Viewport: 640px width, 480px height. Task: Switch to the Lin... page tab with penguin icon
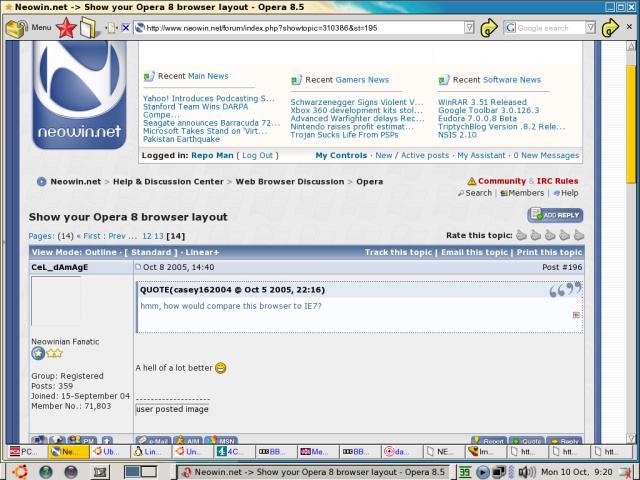click(151, 452)
